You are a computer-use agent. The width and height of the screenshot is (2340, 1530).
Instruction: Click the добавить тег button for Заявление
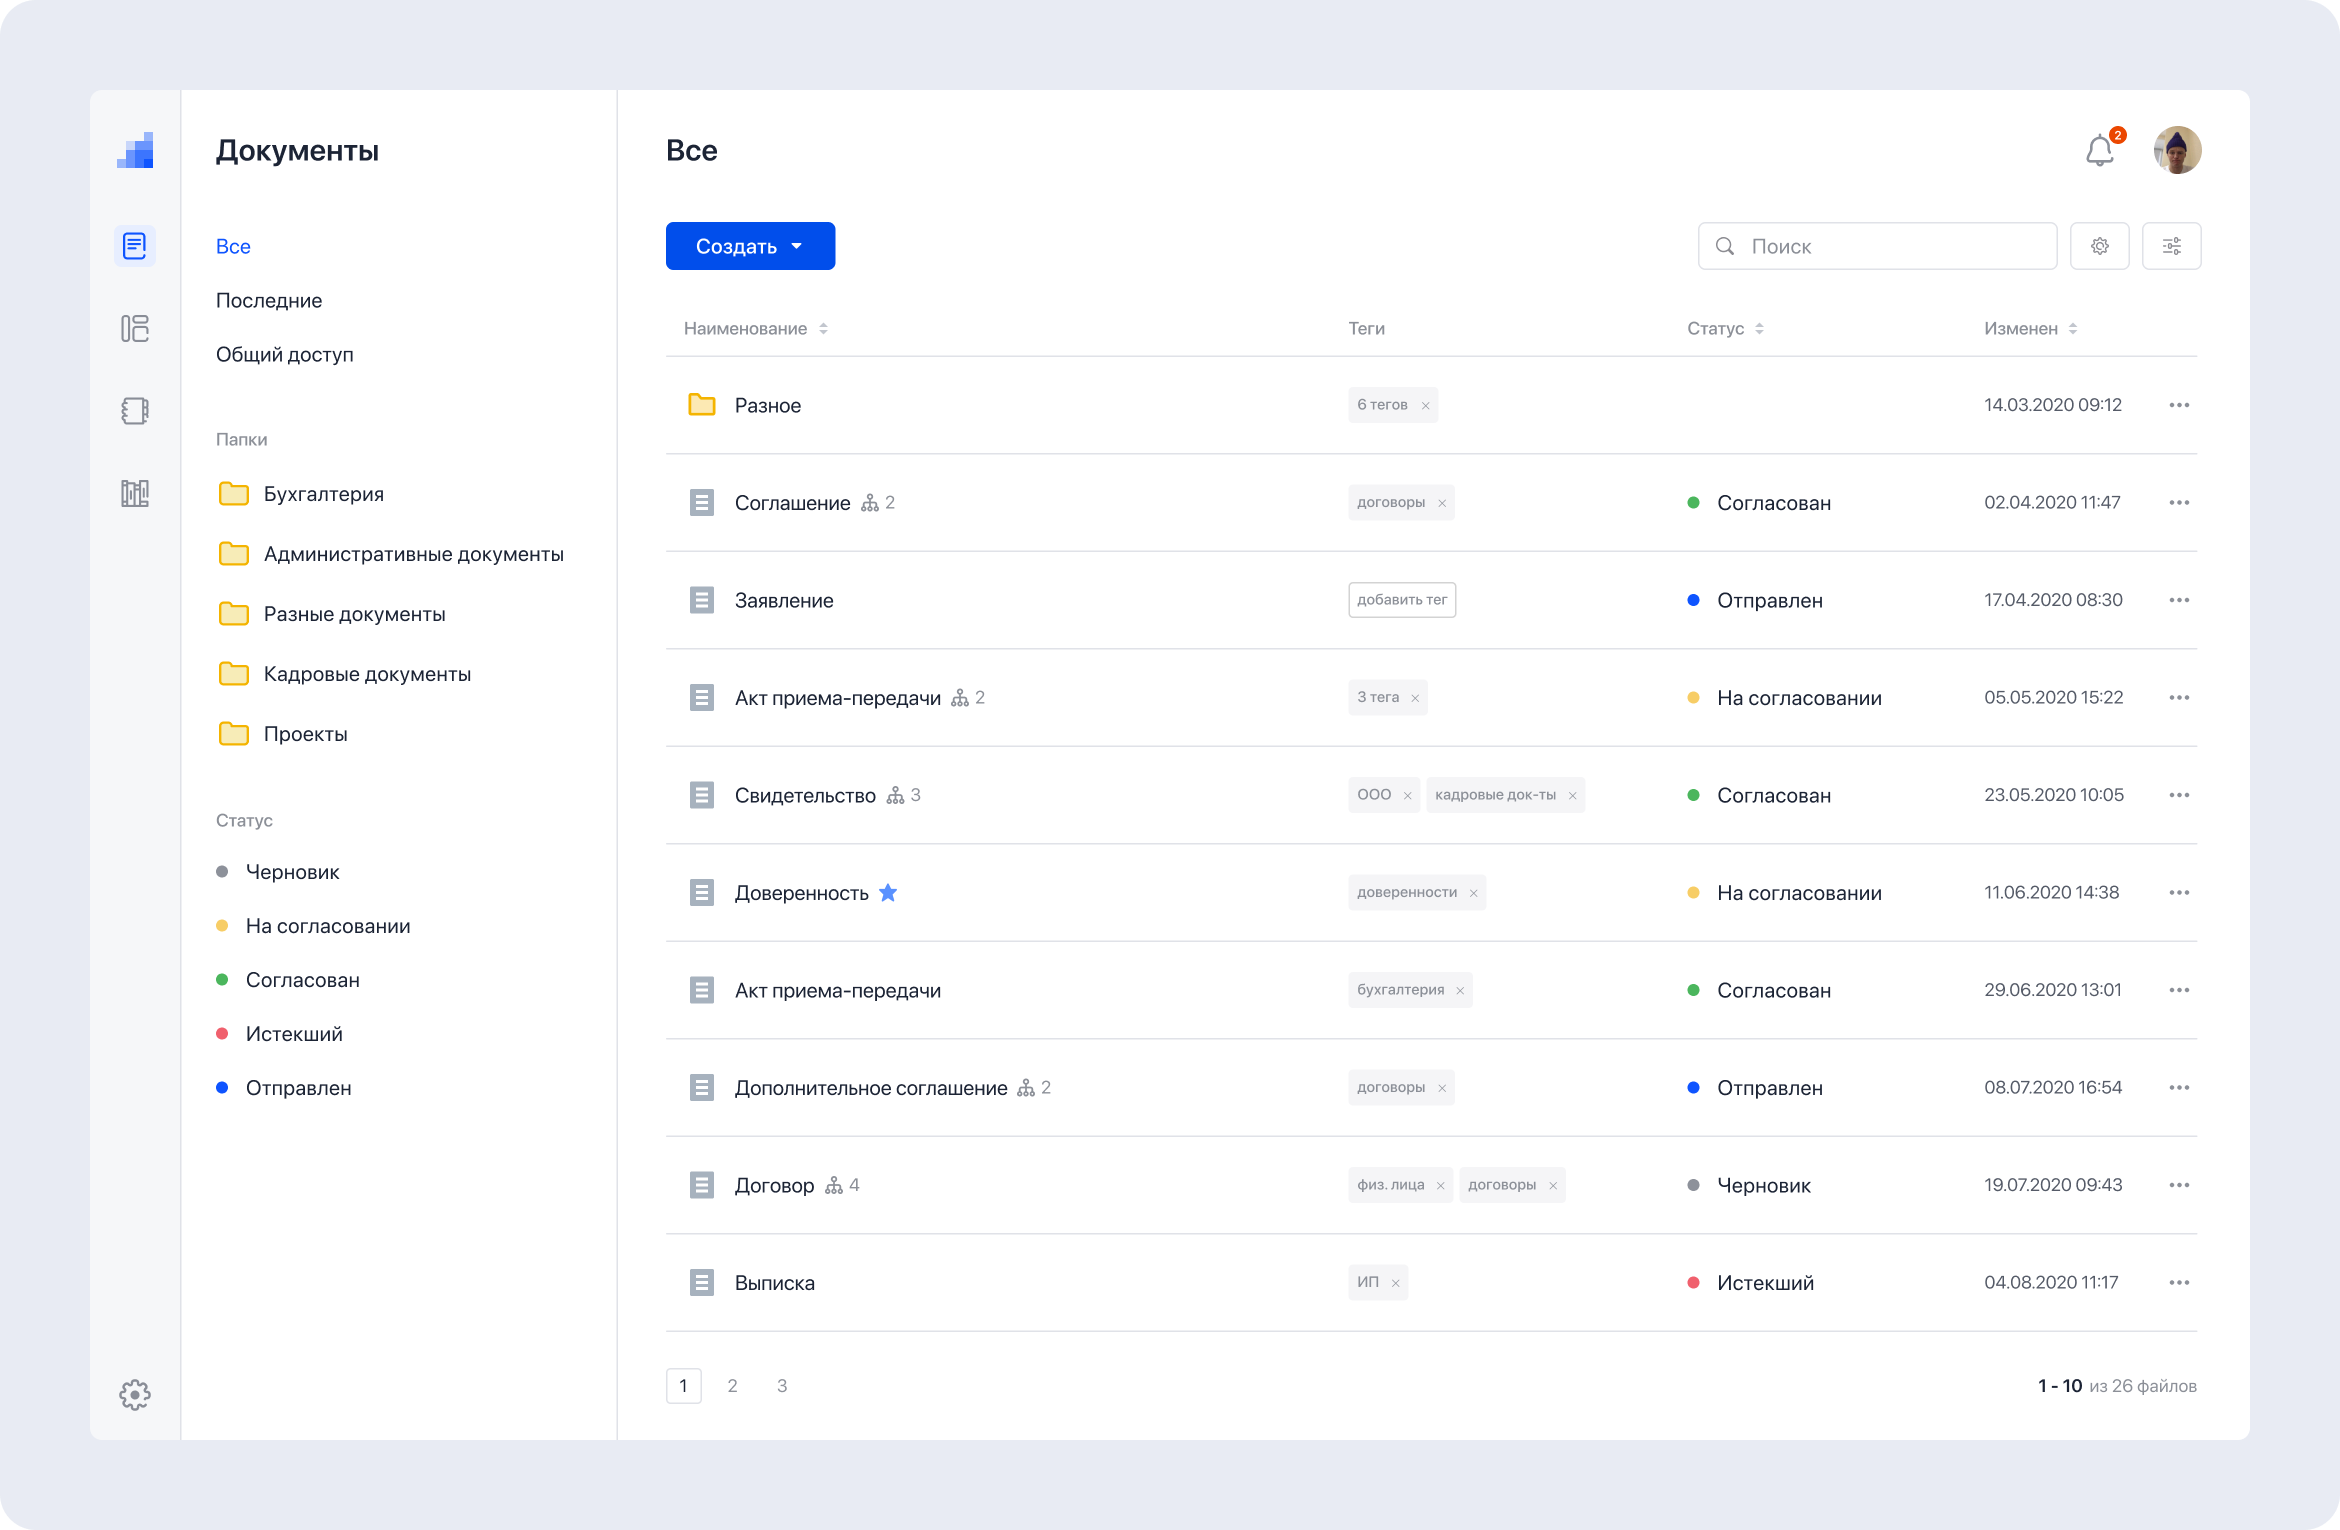tap(1402, 600)
